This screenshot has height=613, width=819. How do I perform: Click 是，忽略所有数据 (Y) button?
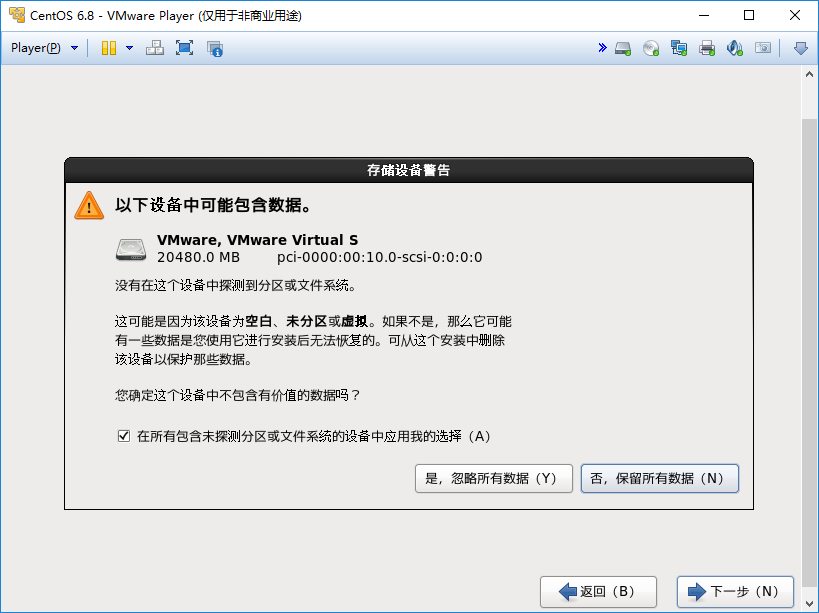(x=494, y=478)
